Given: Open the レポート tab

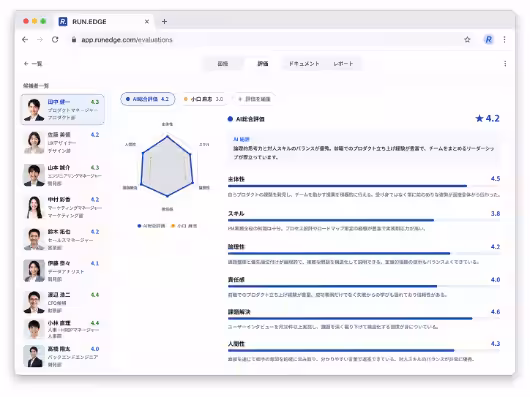Looking at the screenshot, I should pos(343,64).
